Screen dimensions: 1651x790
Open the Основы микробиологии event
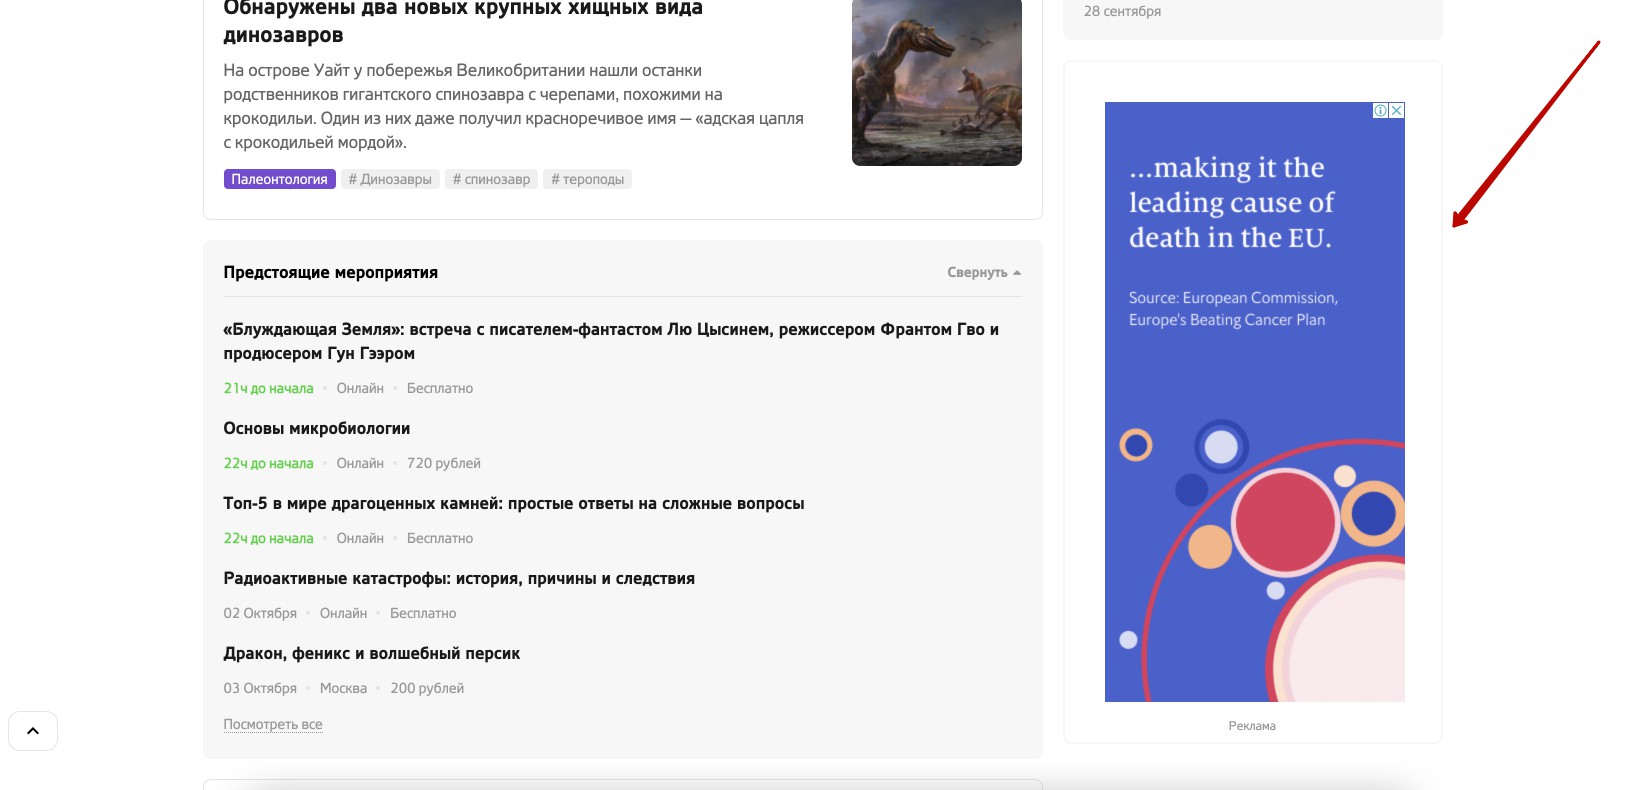click(x=317, y=428)
